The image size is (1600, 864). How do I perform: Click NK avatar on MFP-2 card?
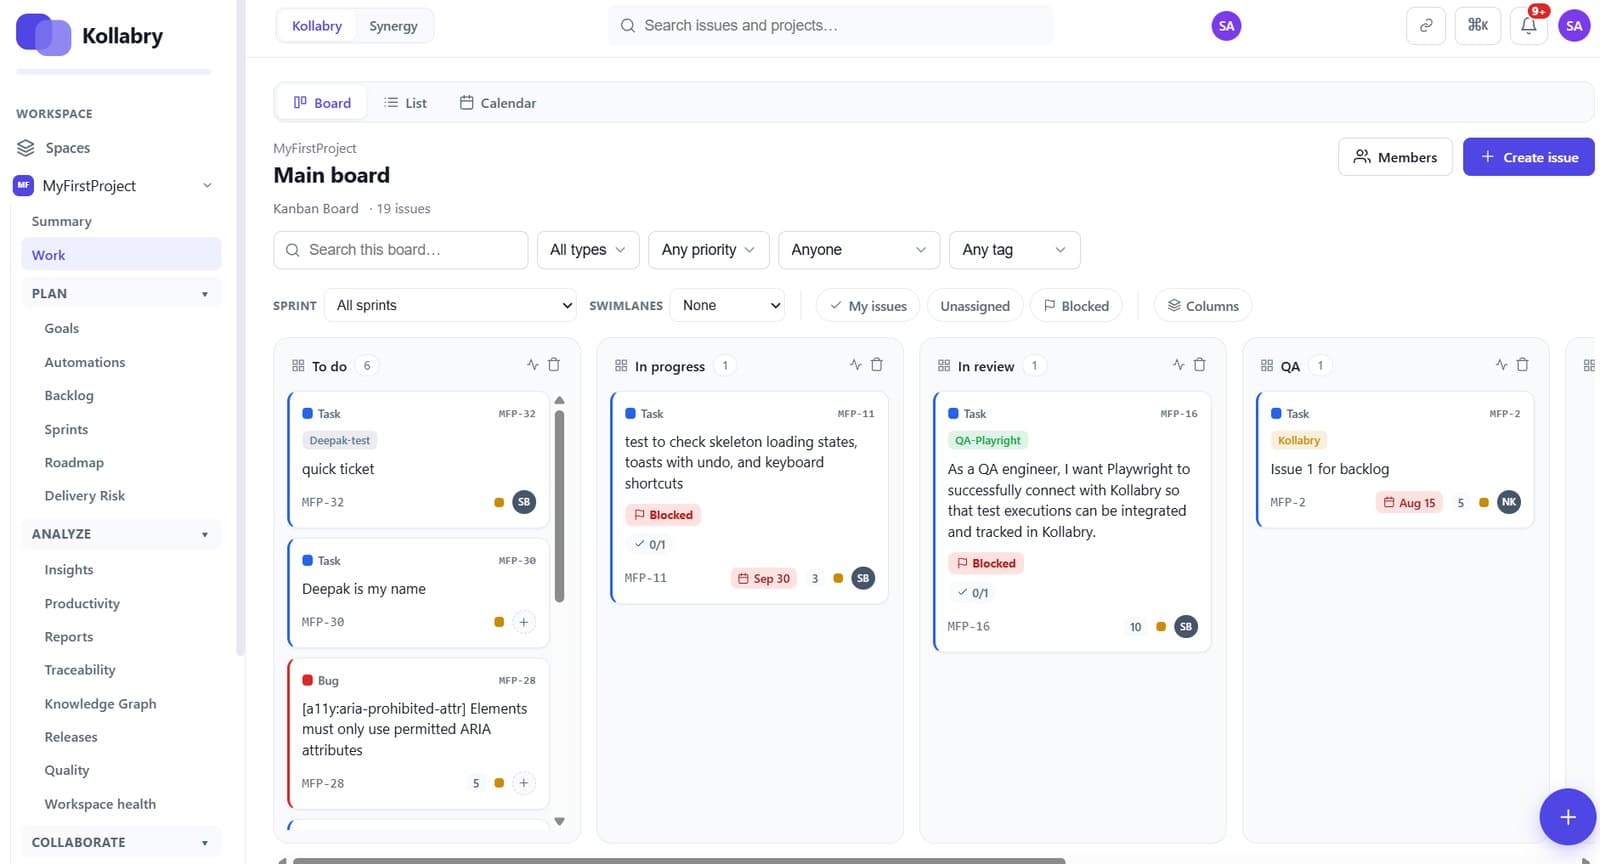tap(1509, 502)
